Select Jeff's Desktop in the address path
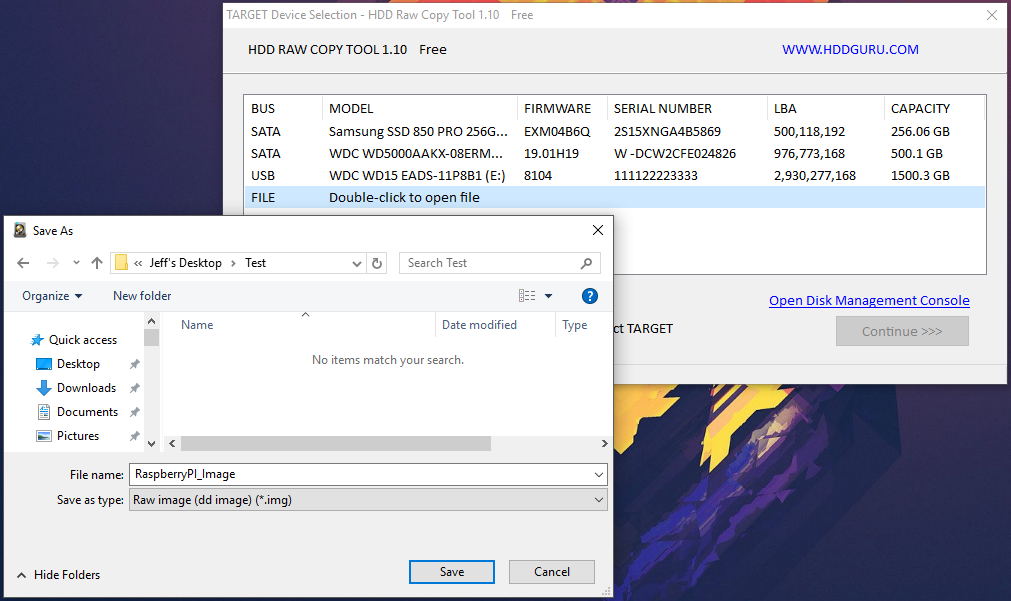This screenshot has height=601, width=1011. click(x=186, y=263)
